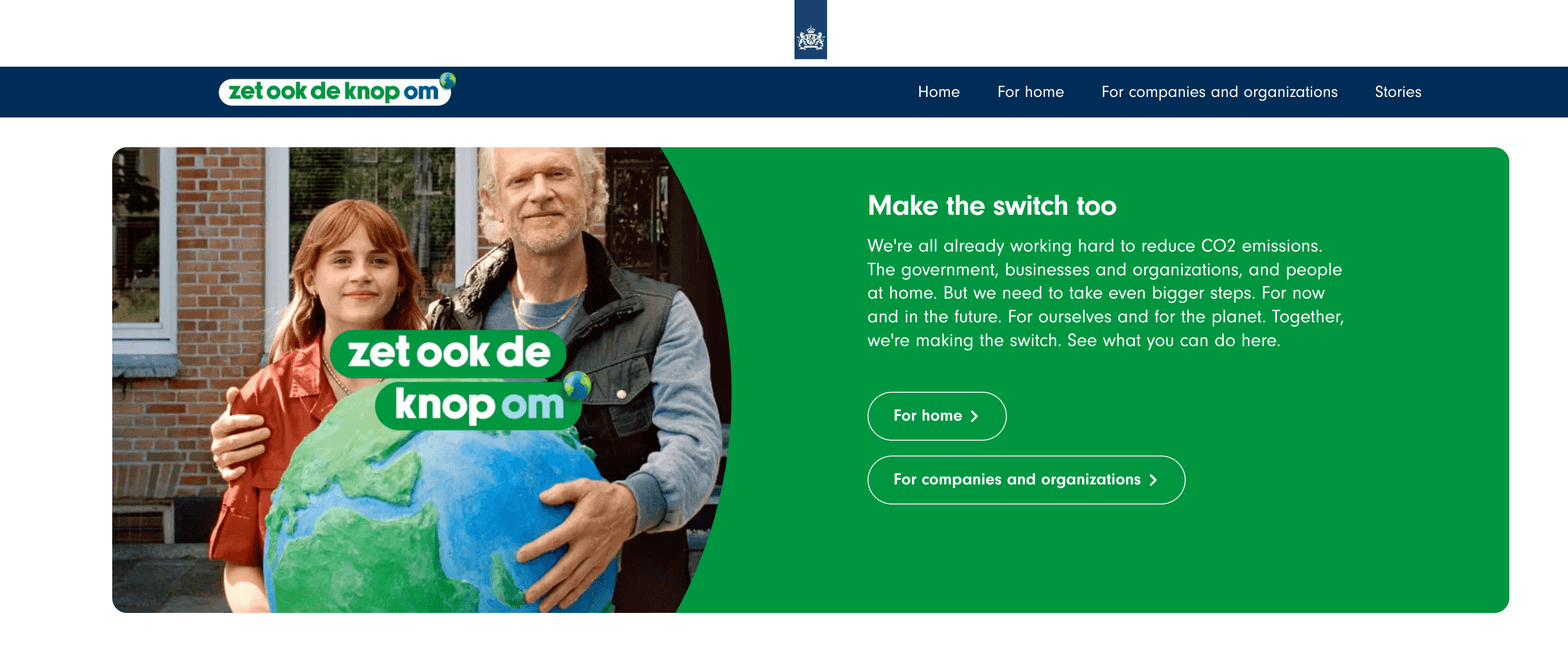The height and width of the screenshot is (669, 1568).
Task: Open For companies and organizations nav item
Action: (x=1219, y=92)
